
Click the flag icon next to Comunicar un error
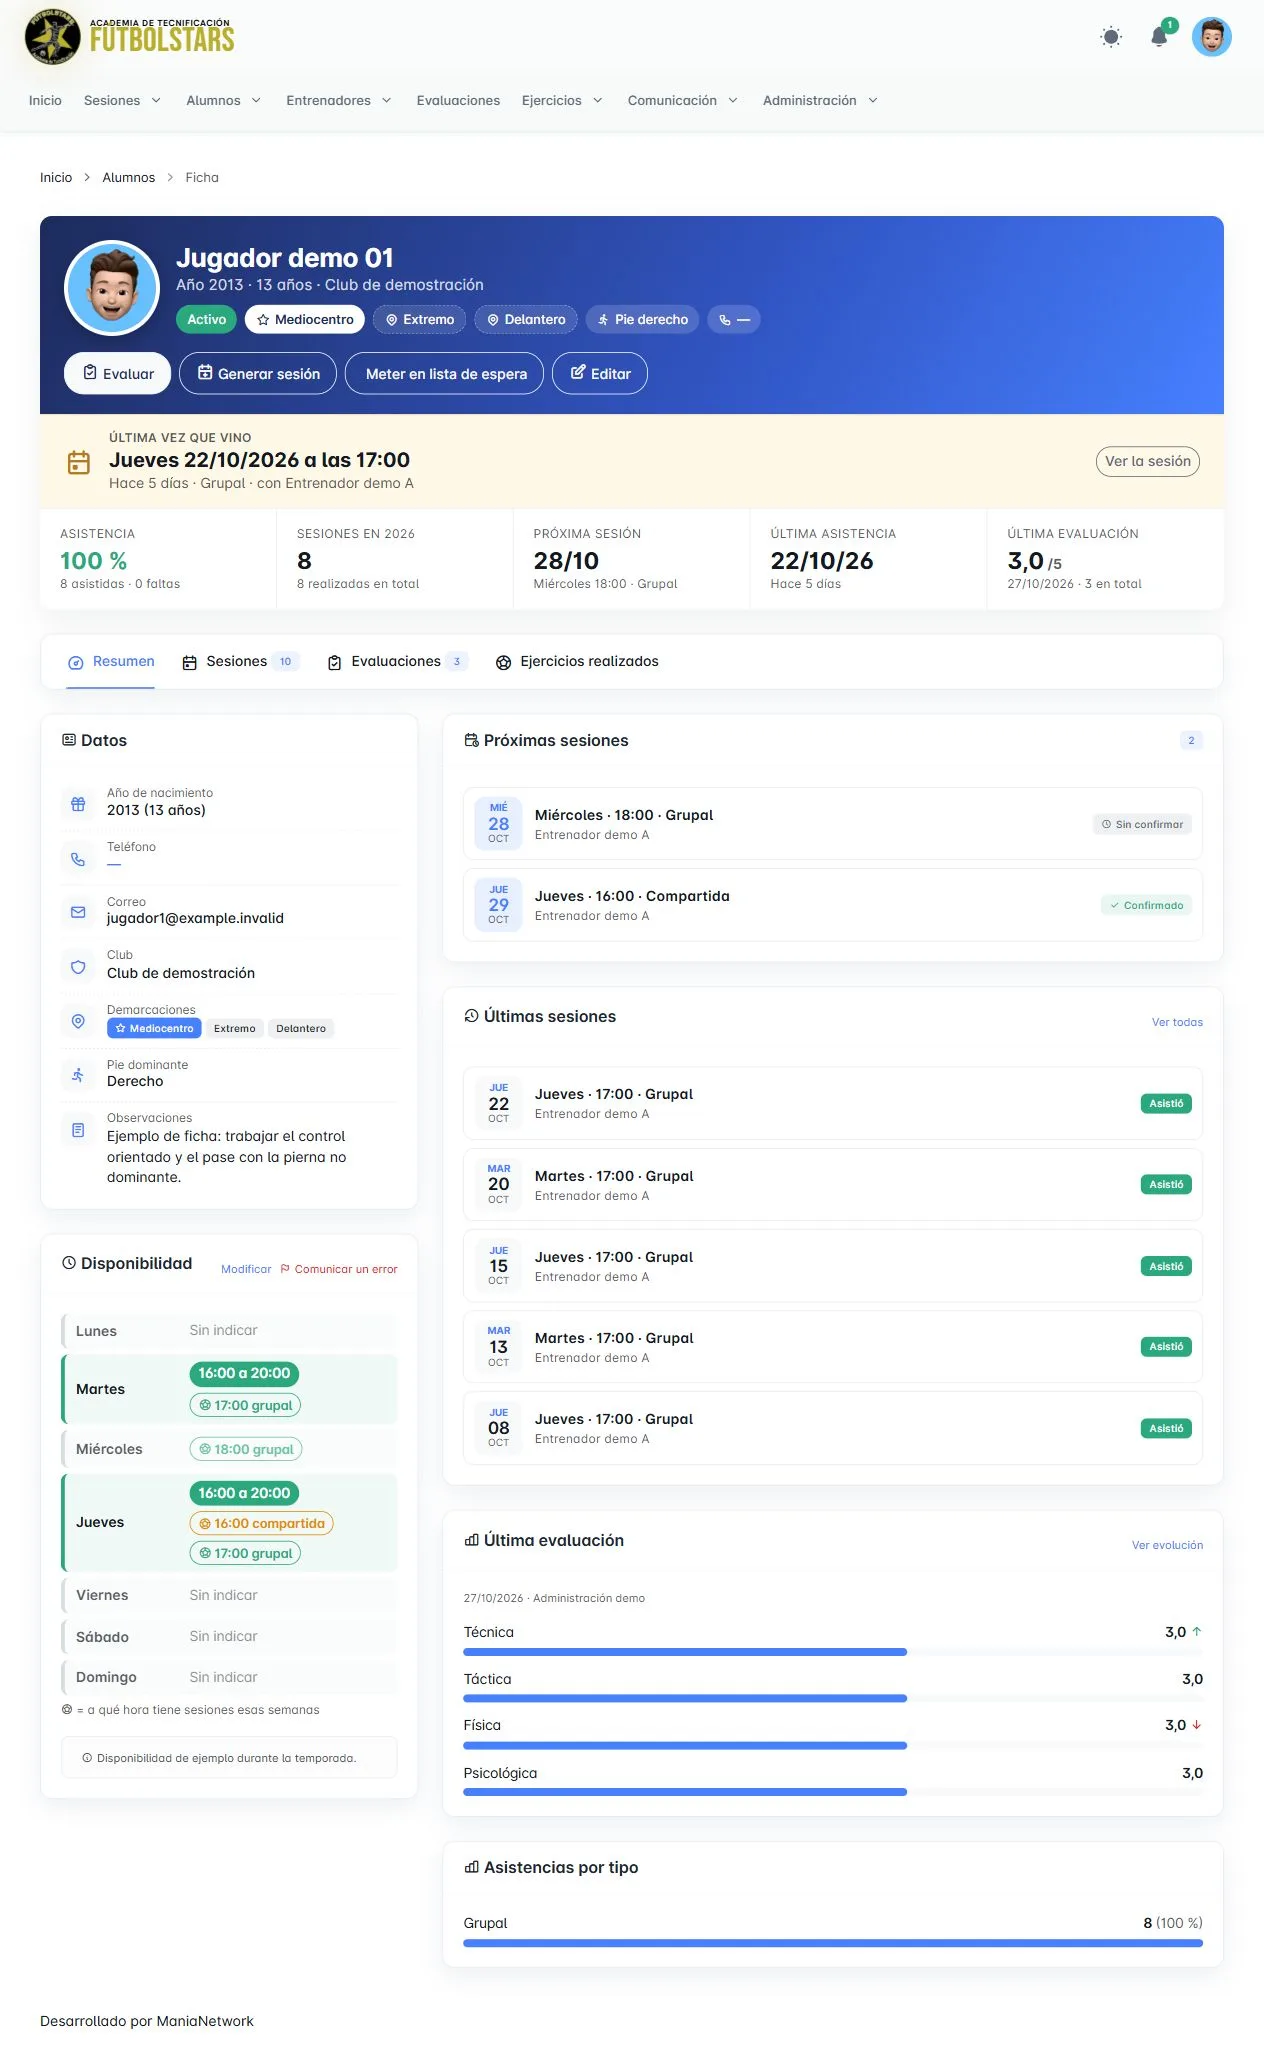tap(285, 1269)
